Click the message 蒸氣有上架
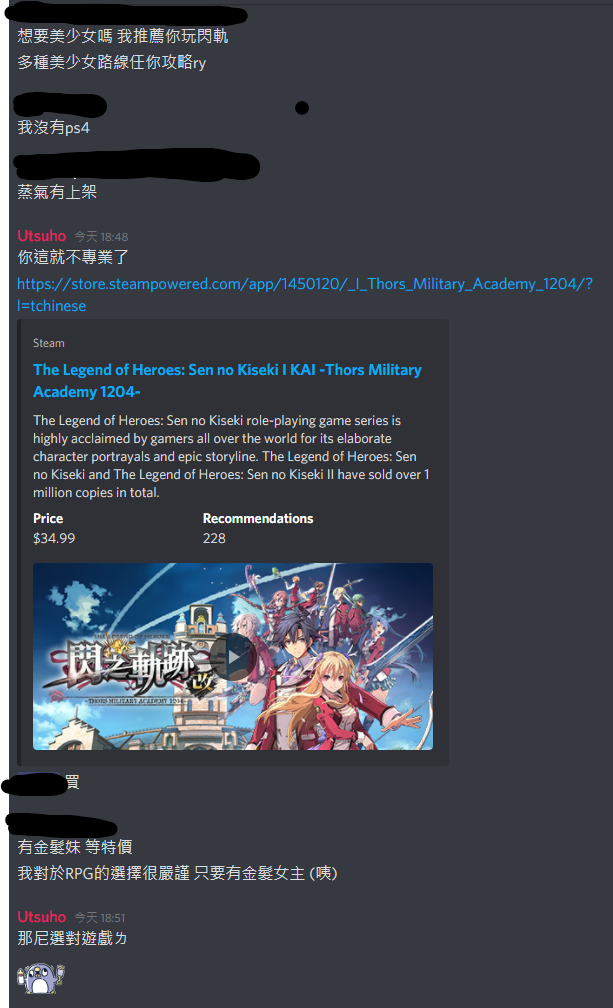 click(x=57, y=192)
